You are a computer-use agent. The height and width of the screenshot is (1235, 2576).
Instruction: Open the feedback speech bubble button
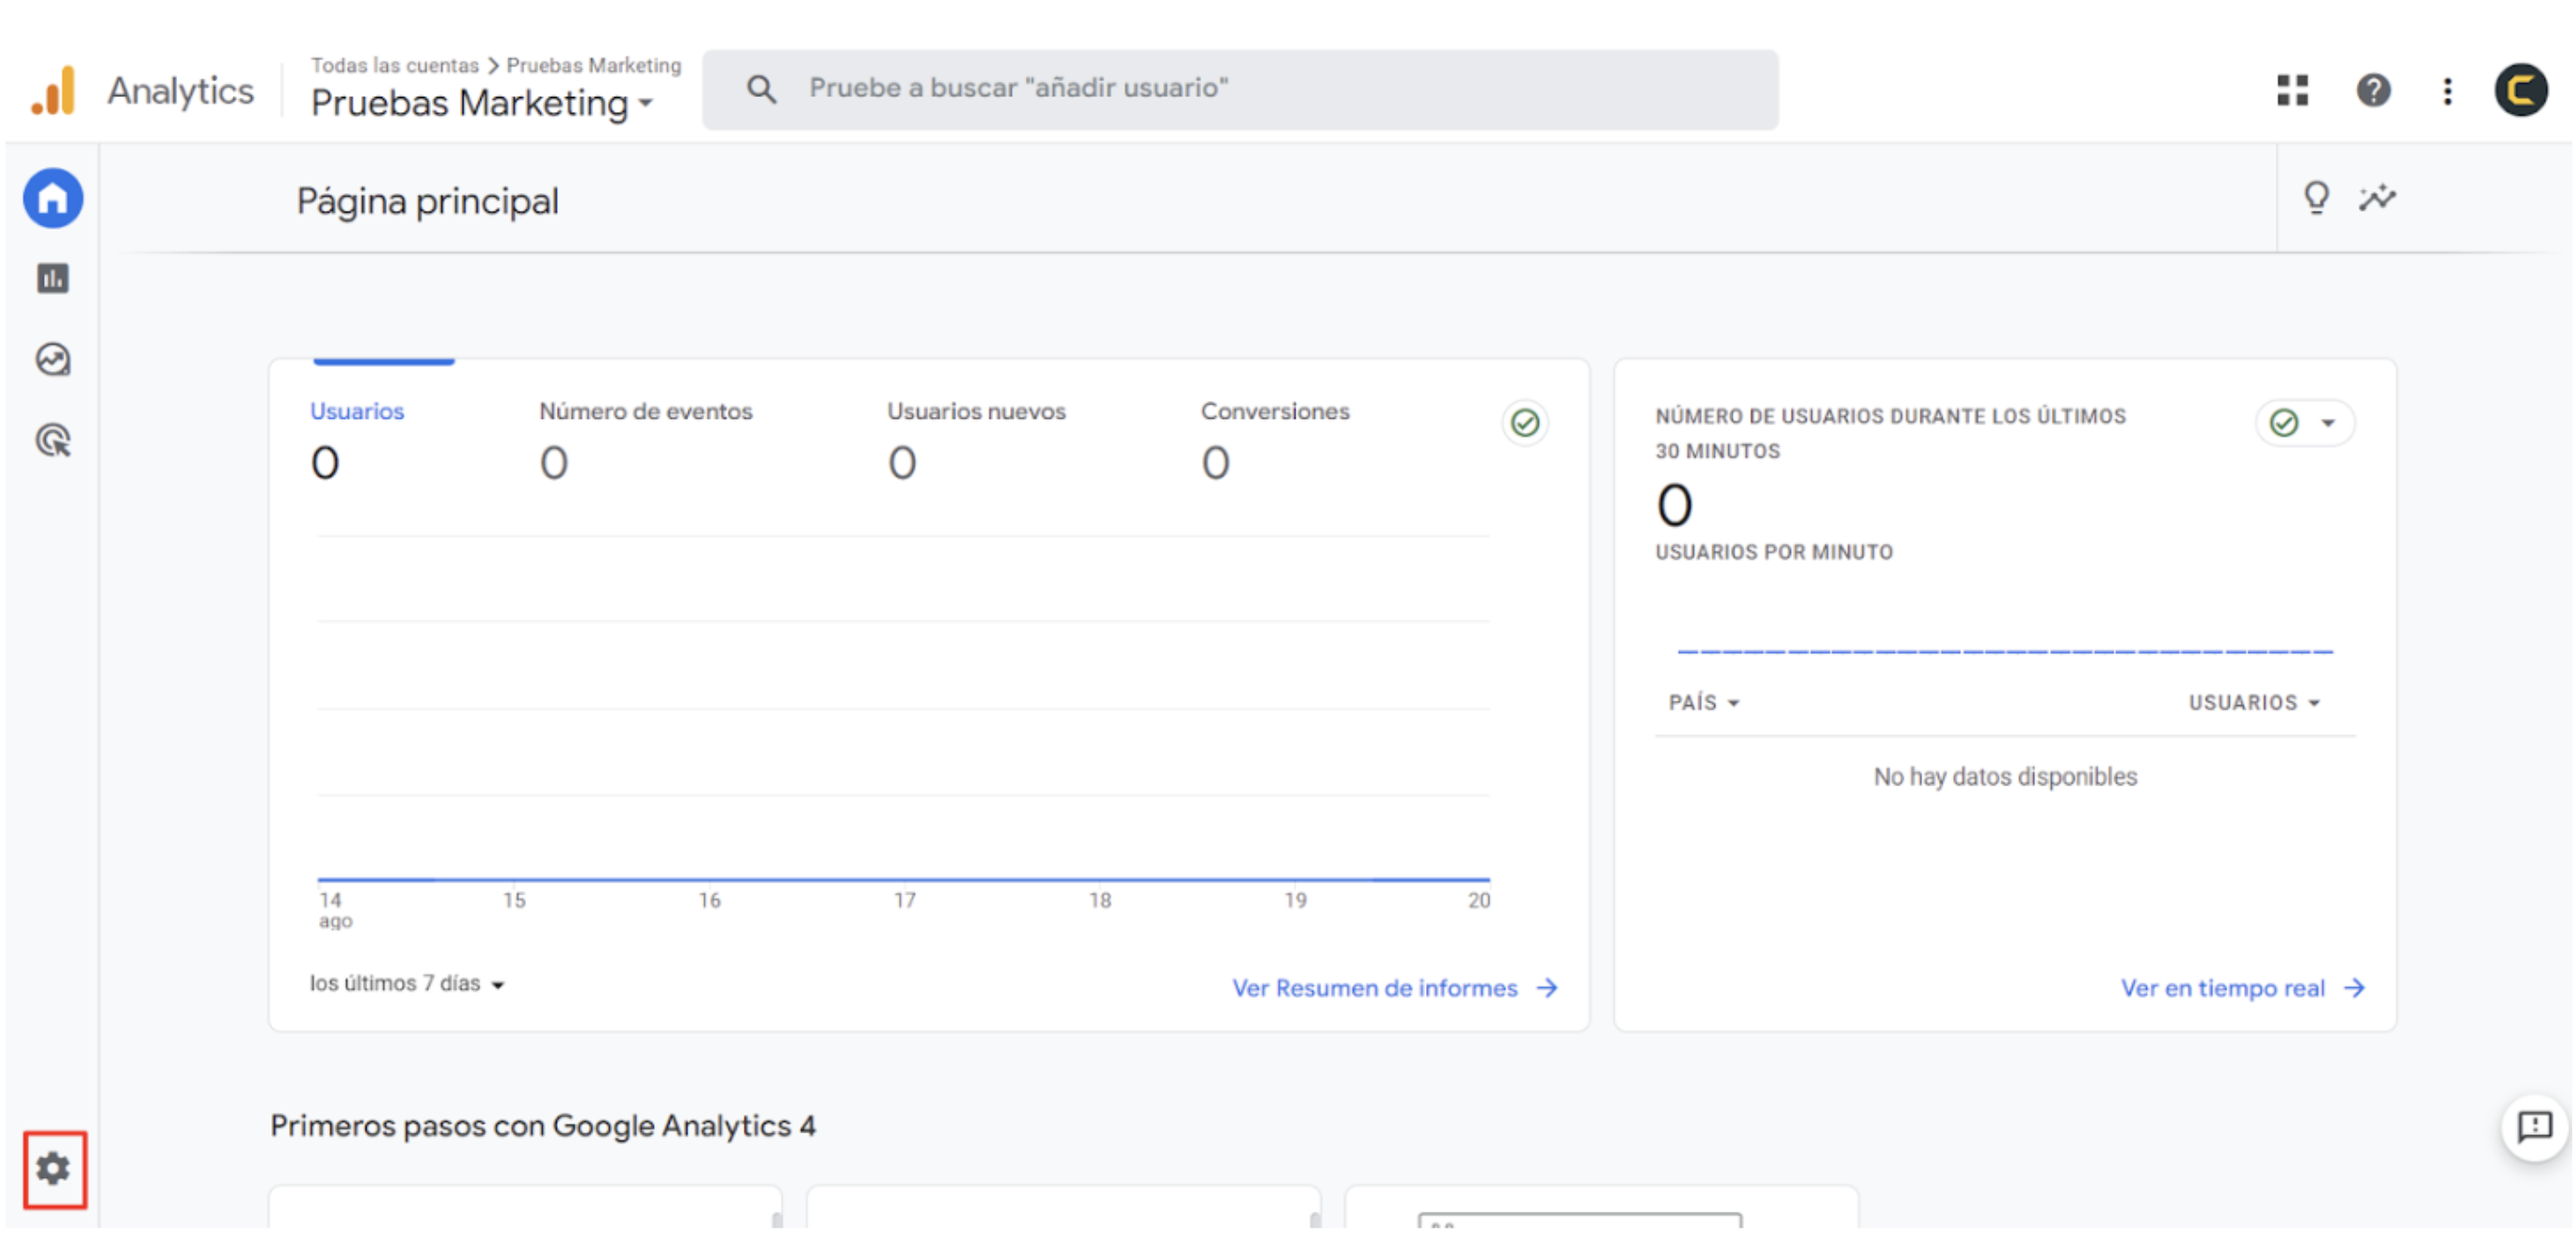tap(2534, 1127)
